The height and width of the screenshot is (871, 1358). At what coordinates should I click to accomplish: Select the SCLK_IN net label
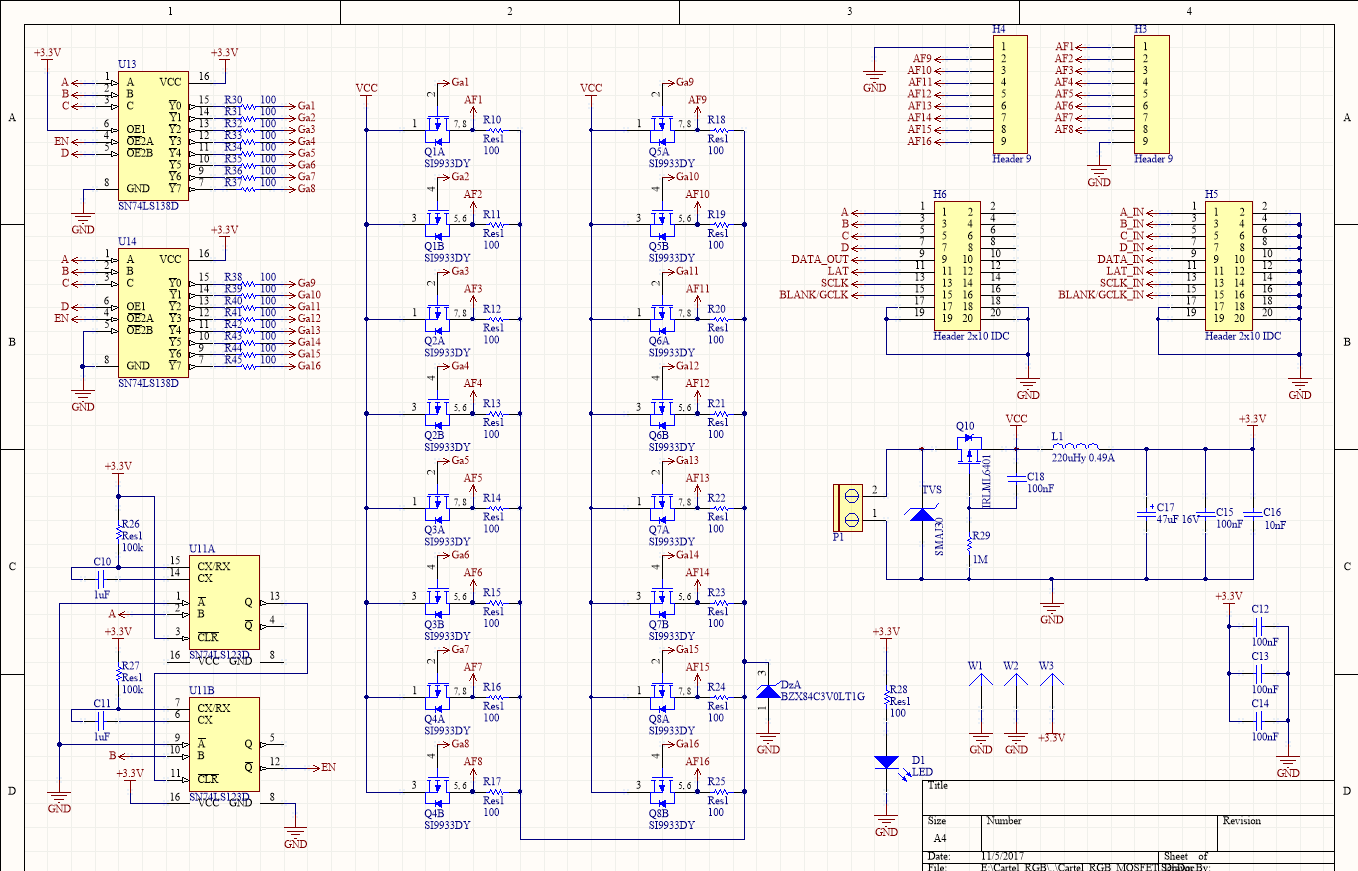pos(1121,283)
